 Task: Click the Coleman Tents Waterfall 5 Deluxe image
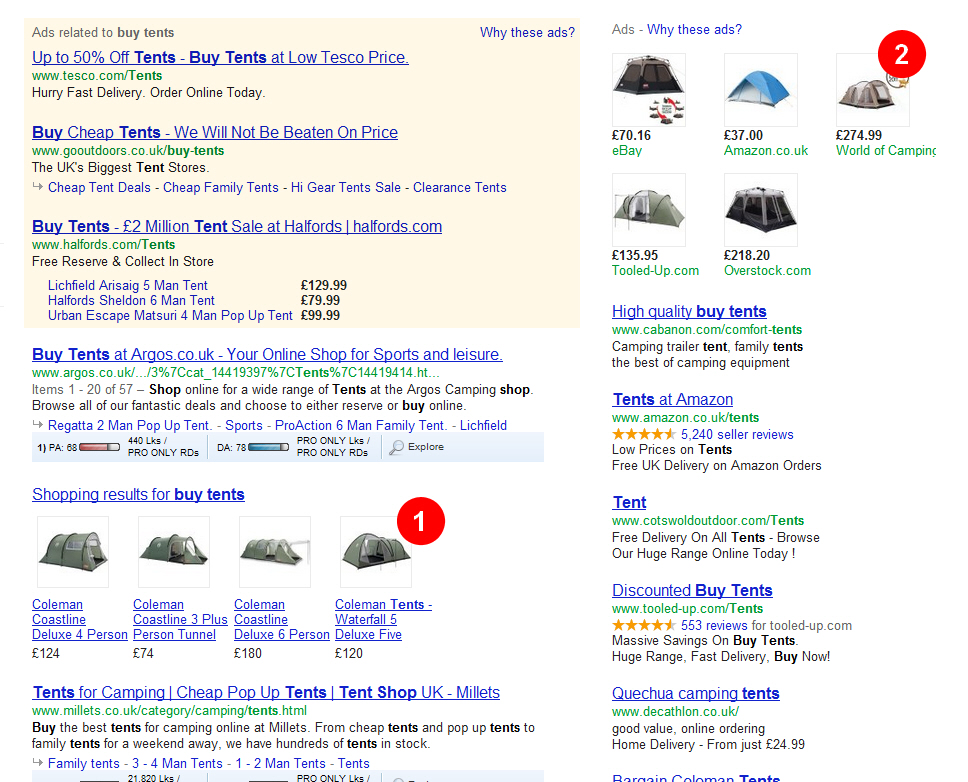coord(376,552)
